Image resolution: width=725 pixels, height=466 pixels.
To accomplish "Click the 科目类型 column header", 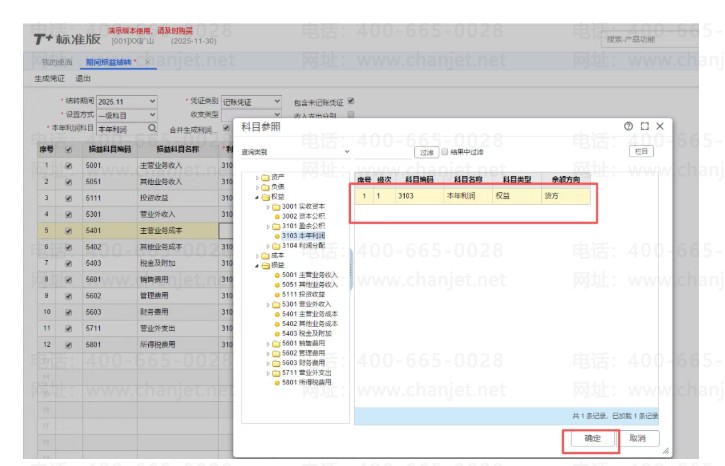I will pyautogui.click(x=516, y=179).
